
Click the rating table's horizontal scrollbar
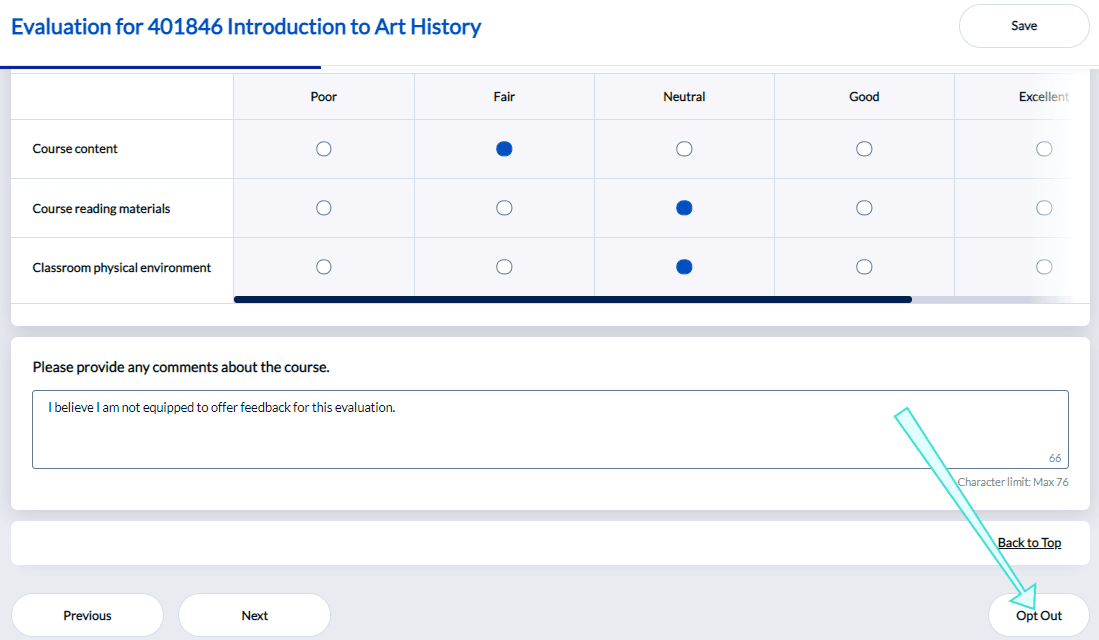[x=572, y=298]
